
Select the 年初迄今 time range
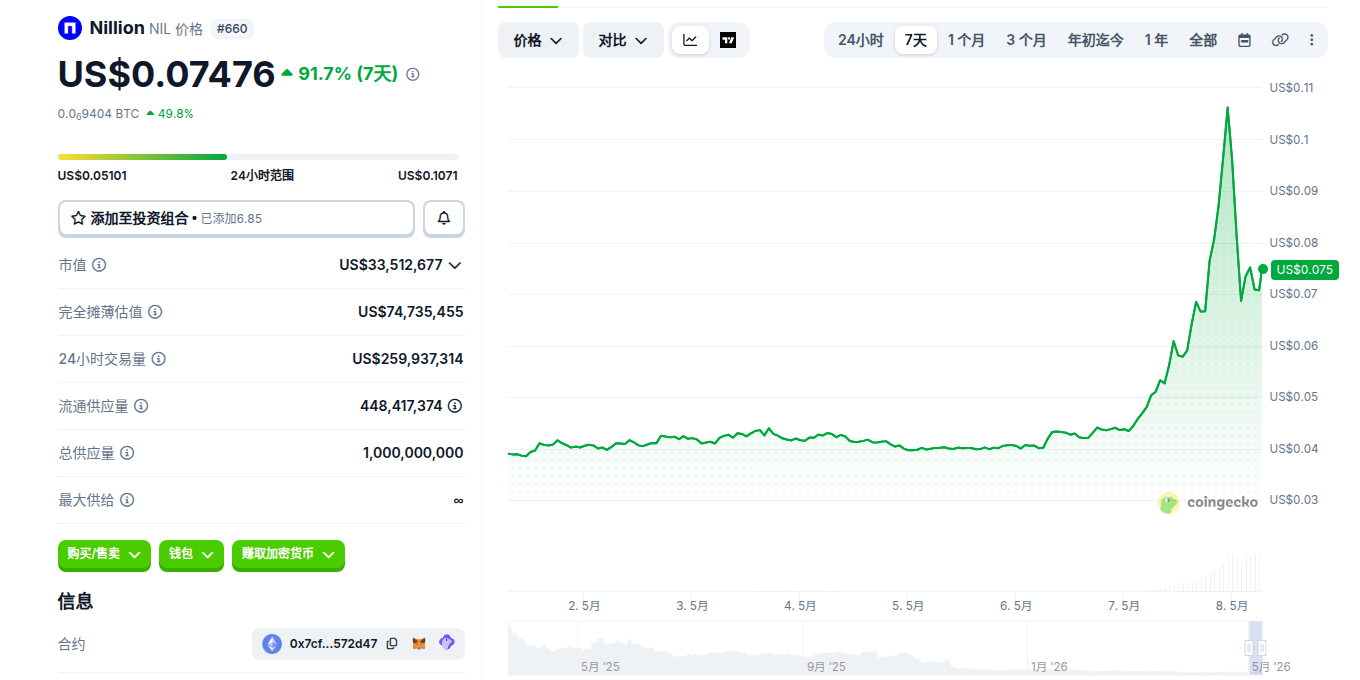[x=1095, y=40]
